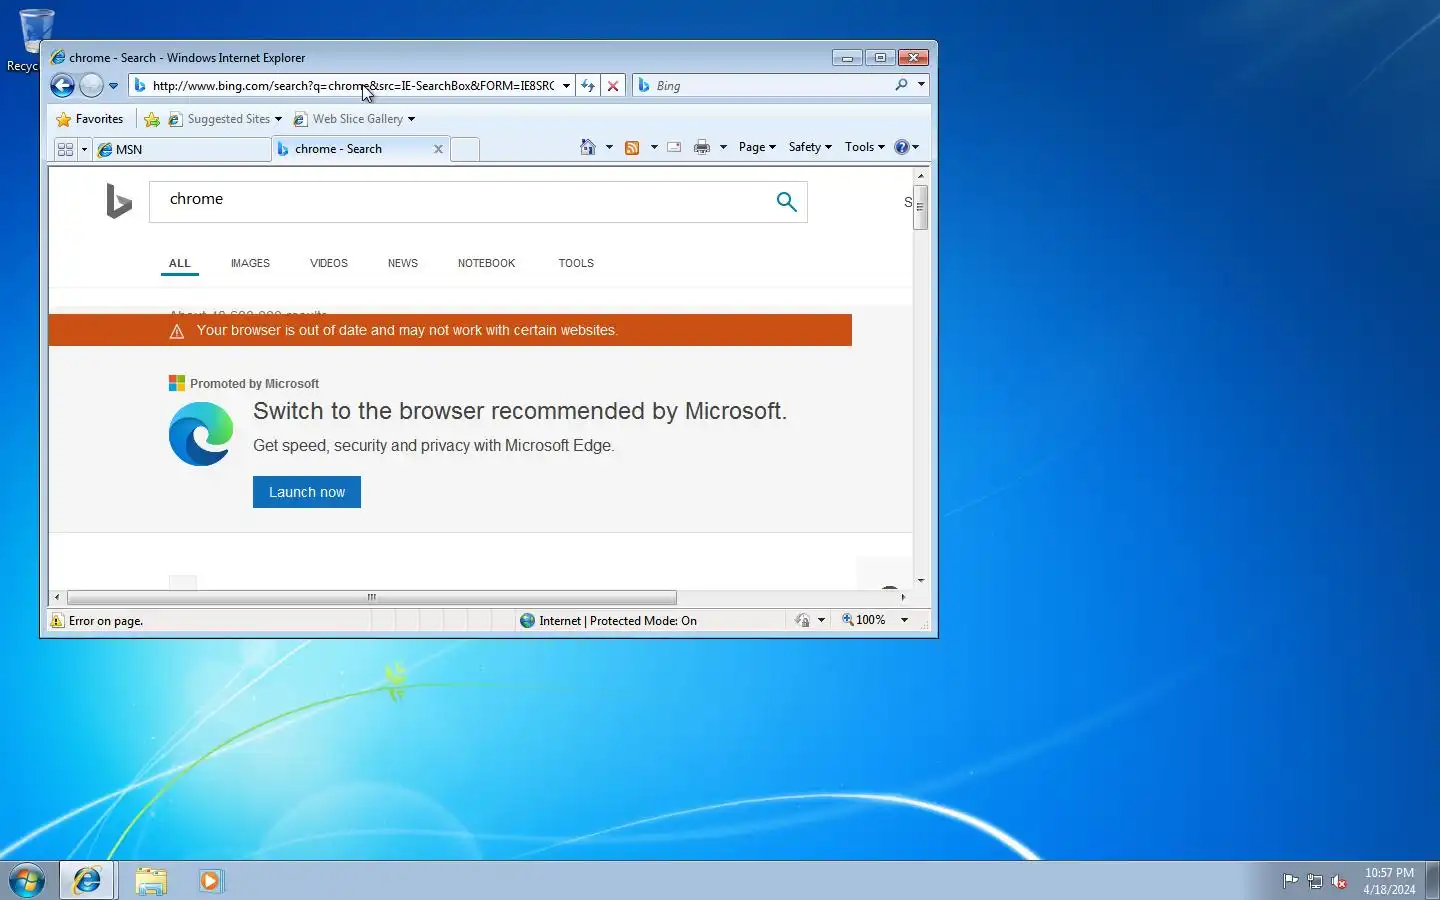Viewport: 1440px width, 900px height.
Task: Click the magnifier search icon on Bing page
Action: 787,201
